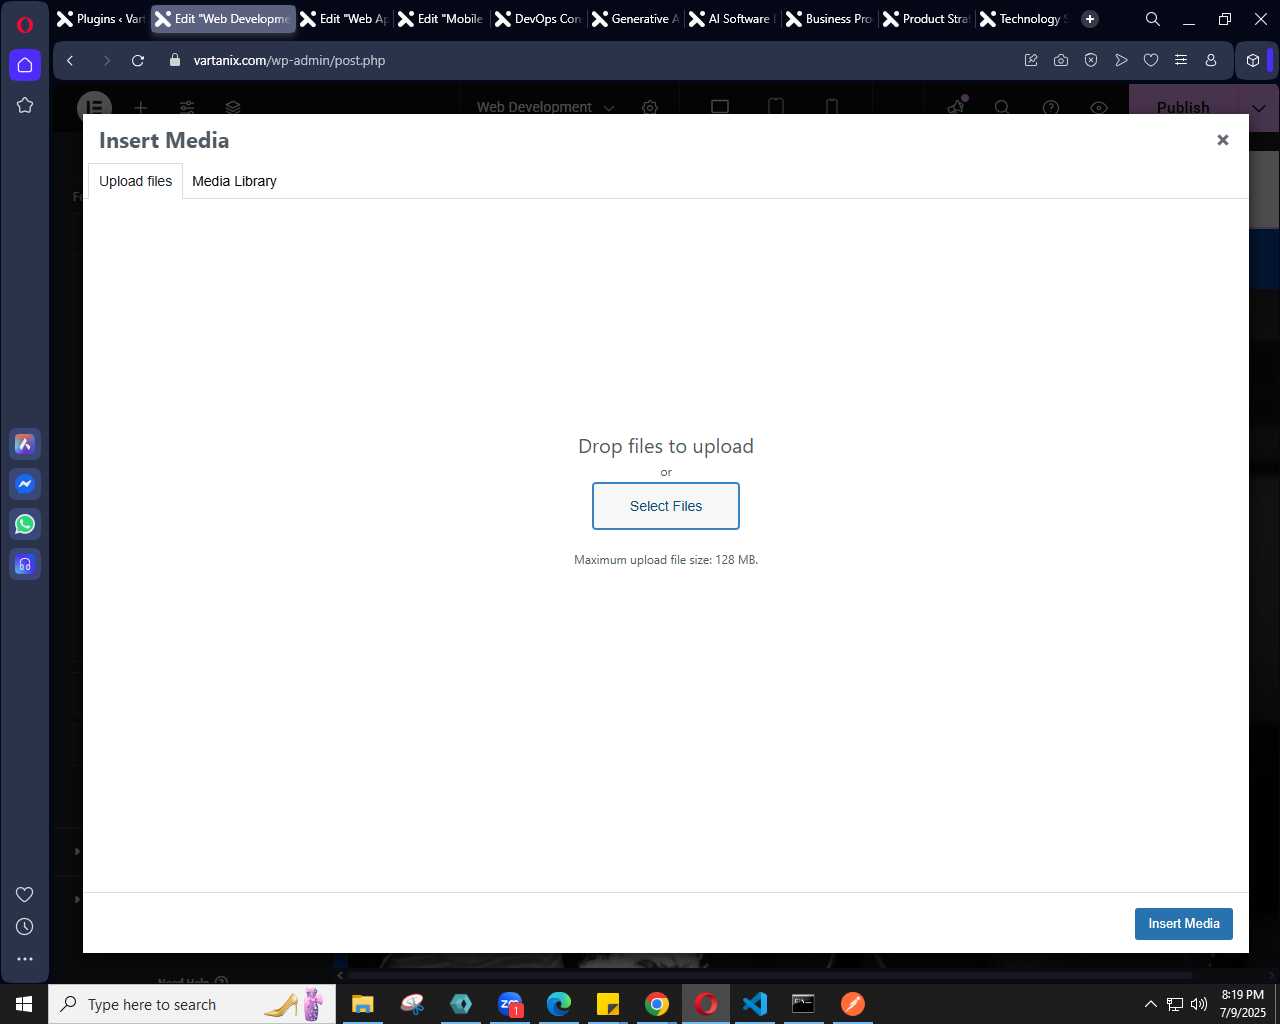The height and width of the screenshot is (1024, 1280).
Task: Click the Elementor add element plus icon
Action: tap(141, 106)
